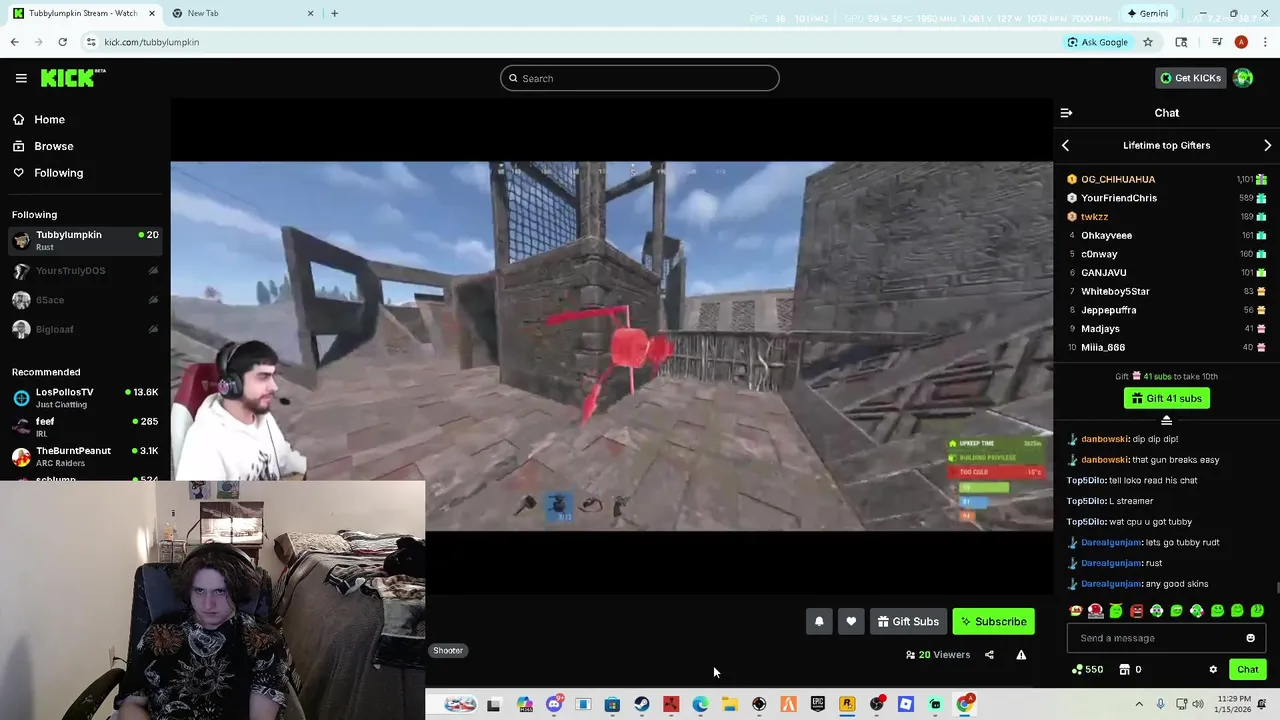
Task: Open the Chrome three-dot menu
Action: click(1265, 42)
